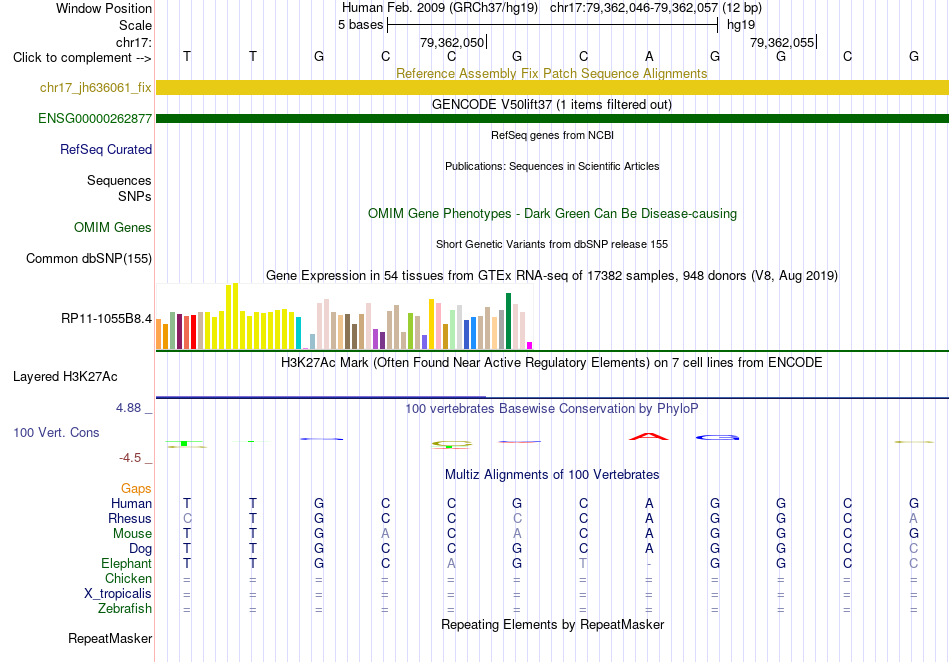Click the dark green GENCODE gene bar
Screen dimensions: 950x662
[x=553, y=118]
